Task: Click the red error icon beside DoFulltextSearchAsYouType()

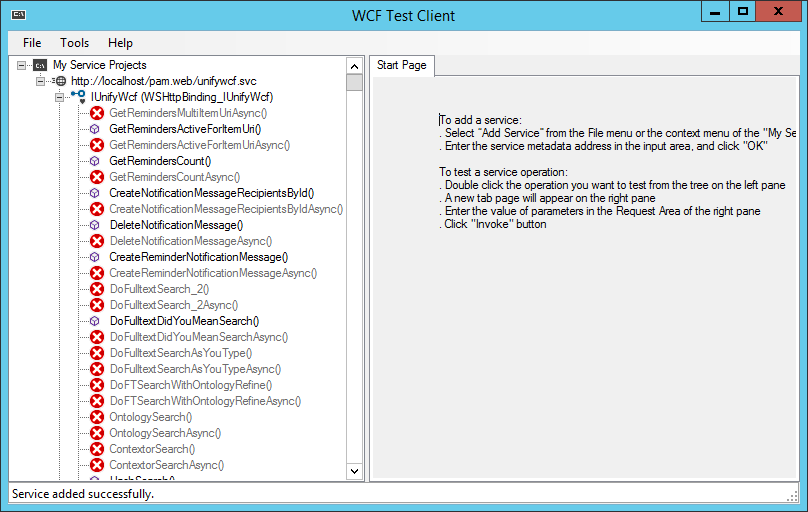Action: coord(97,352)
